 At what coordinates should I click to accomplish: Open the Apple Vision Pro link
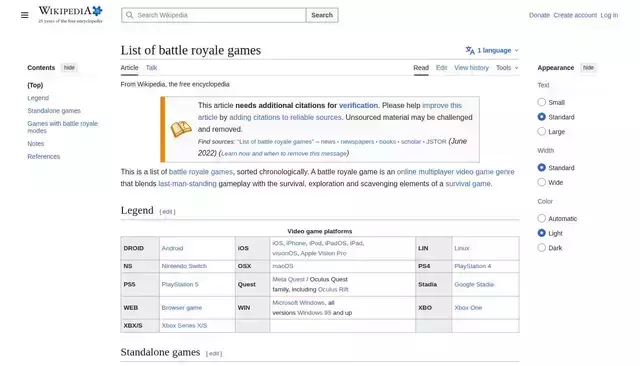click(323, 253)
